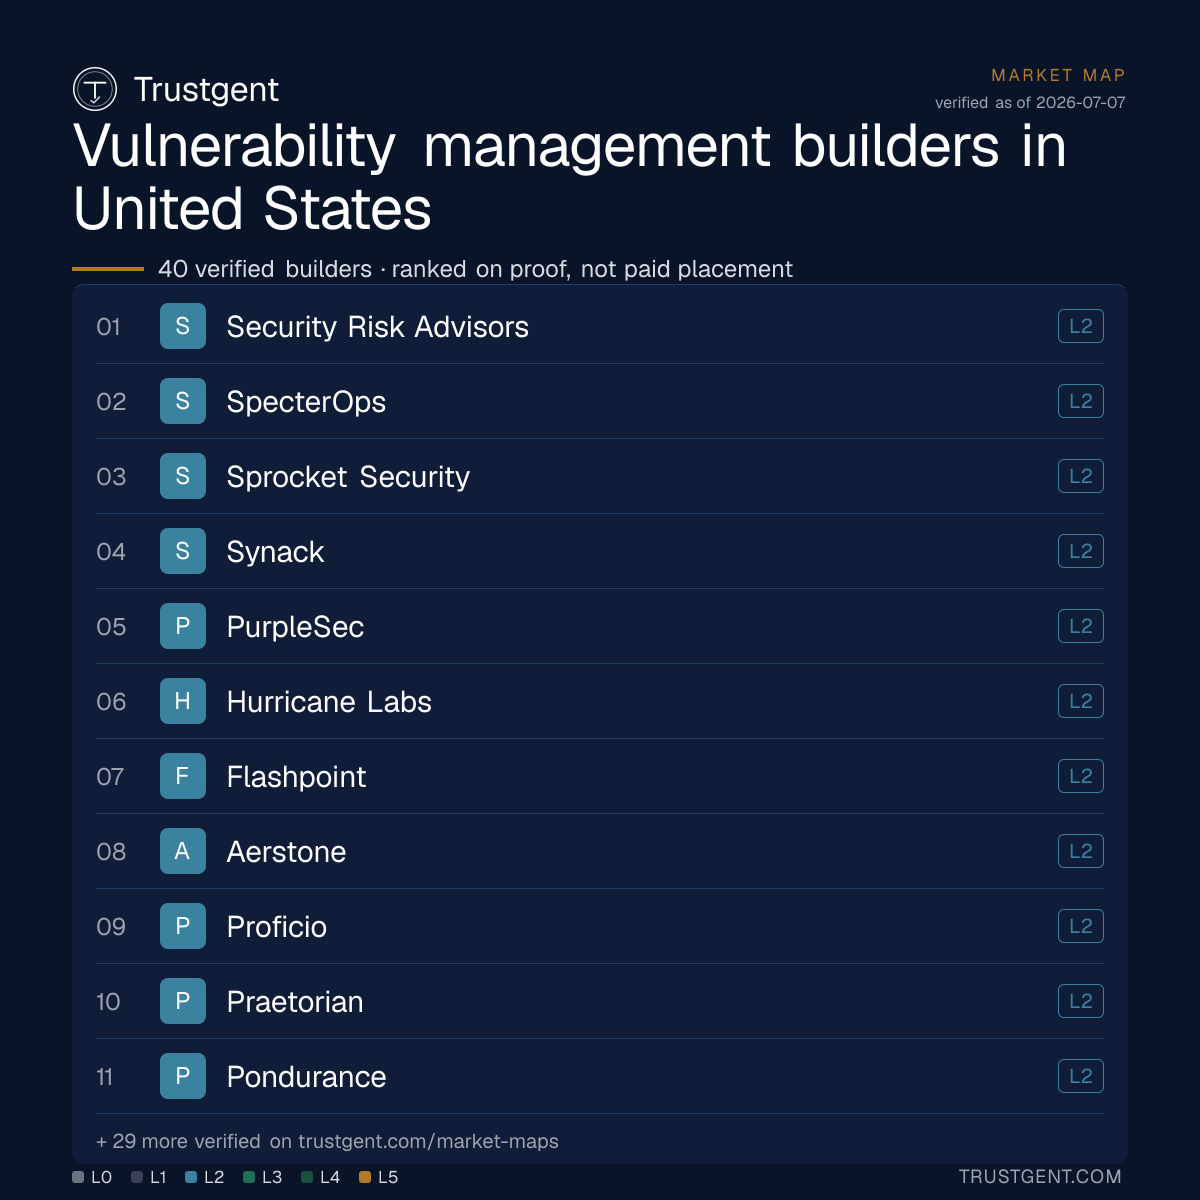This screenshot has width=1200, height=1200.
Task: Click the S avatar beside Security Risk Advisors
Action: pyautogui.click(x=183, y=326)
